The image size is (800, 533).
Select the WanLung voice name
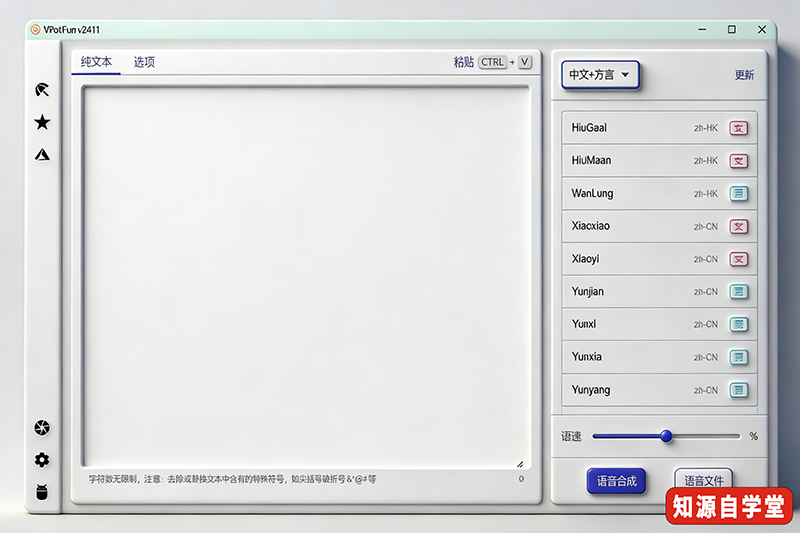(592, 193)
